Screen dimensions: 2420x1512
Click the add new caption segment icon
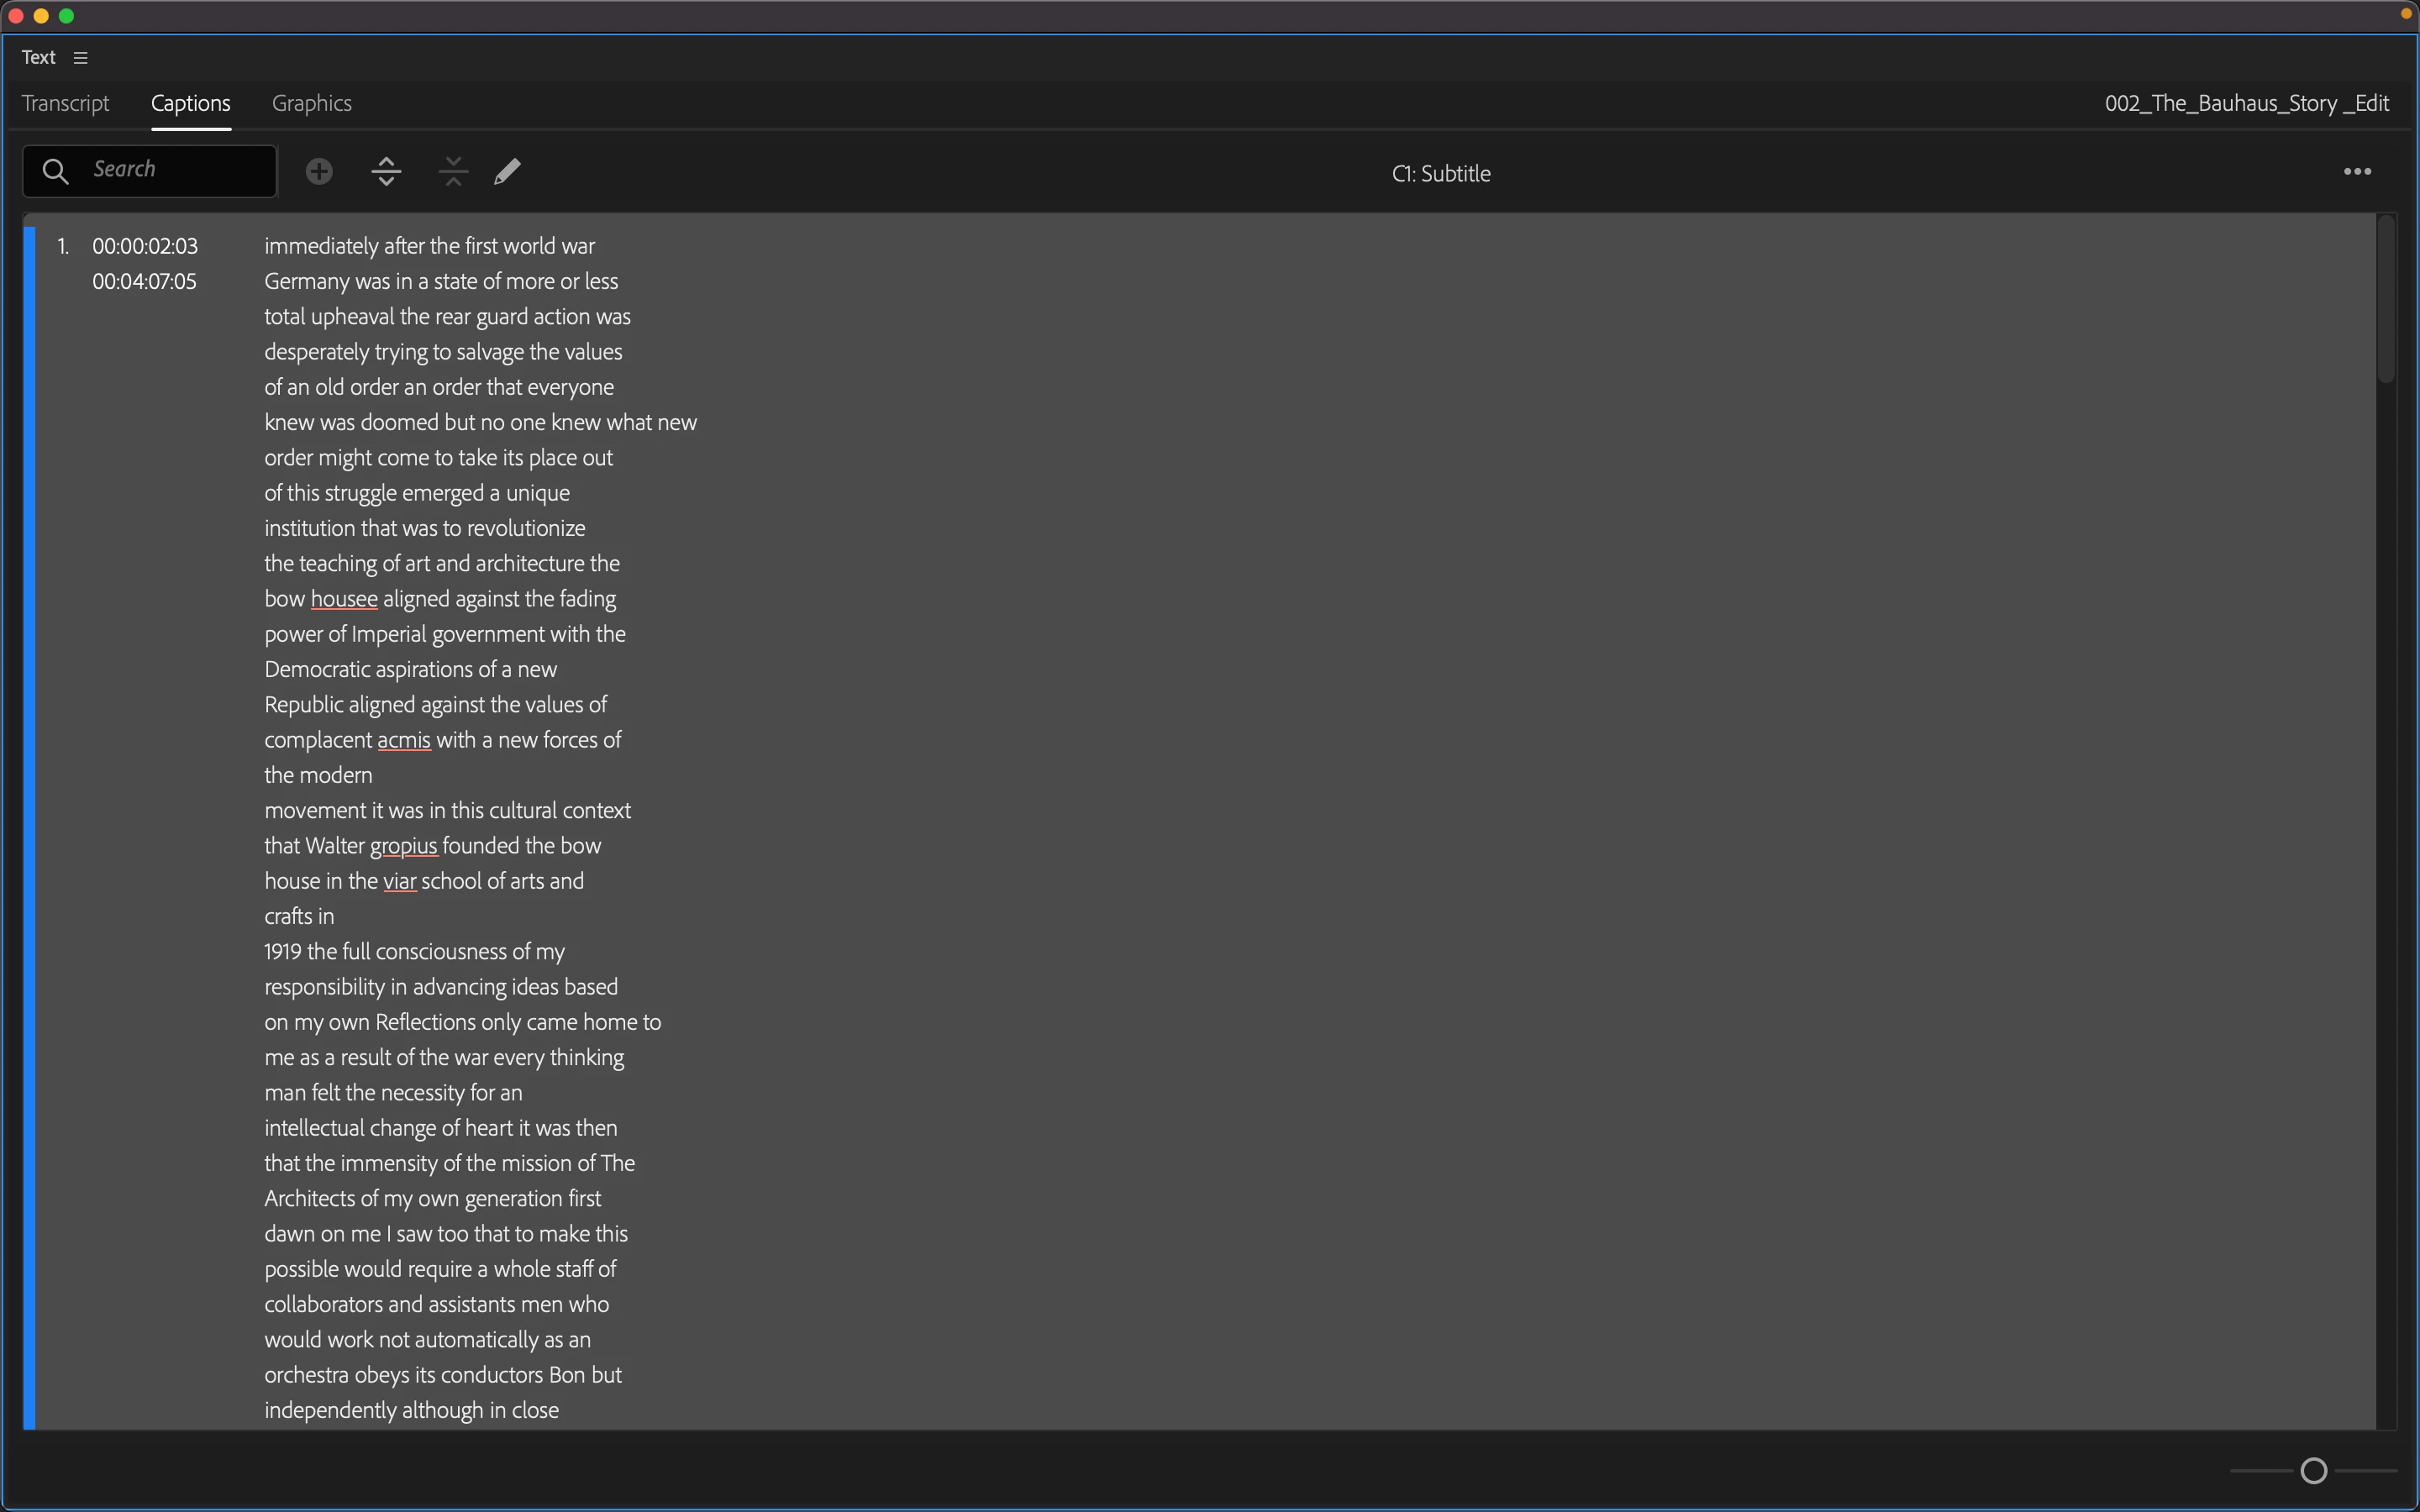tap(319, 172)
